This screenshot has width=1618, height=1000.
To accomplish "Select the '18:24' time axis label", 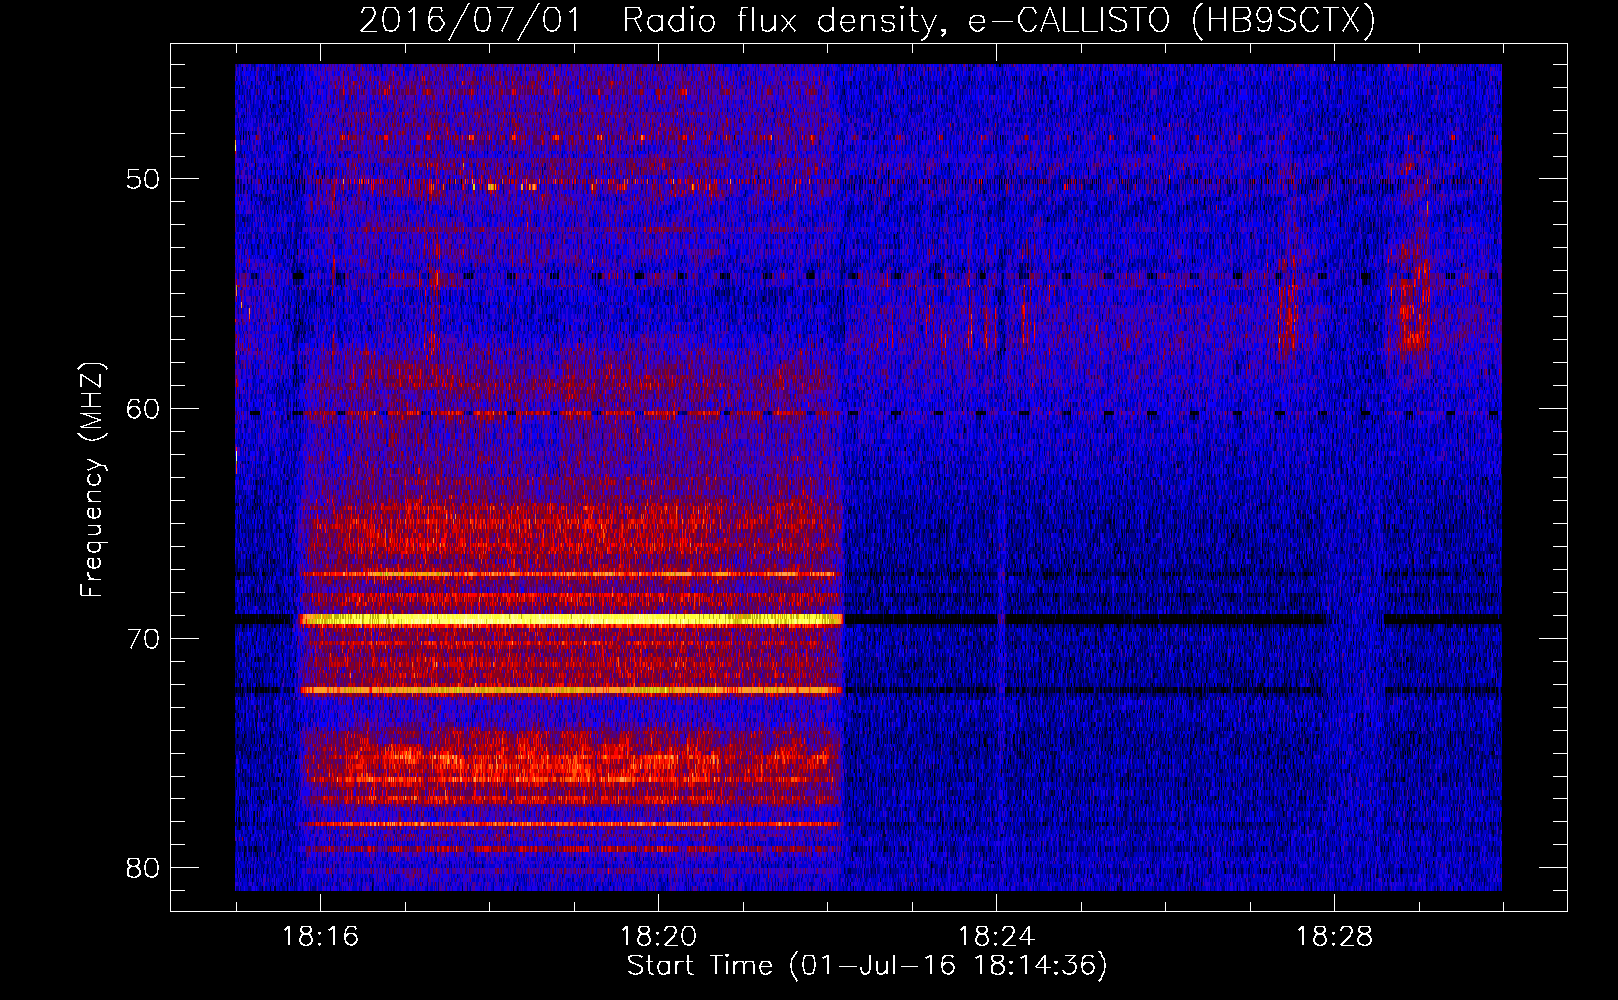I will point(996,937).
